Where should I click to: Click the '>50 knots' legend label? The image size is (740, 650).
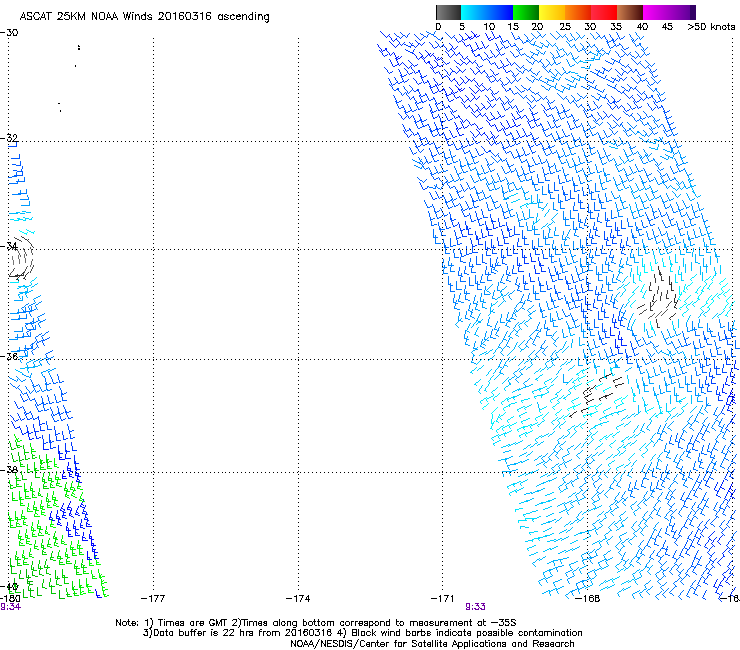(x=711, y=27)
